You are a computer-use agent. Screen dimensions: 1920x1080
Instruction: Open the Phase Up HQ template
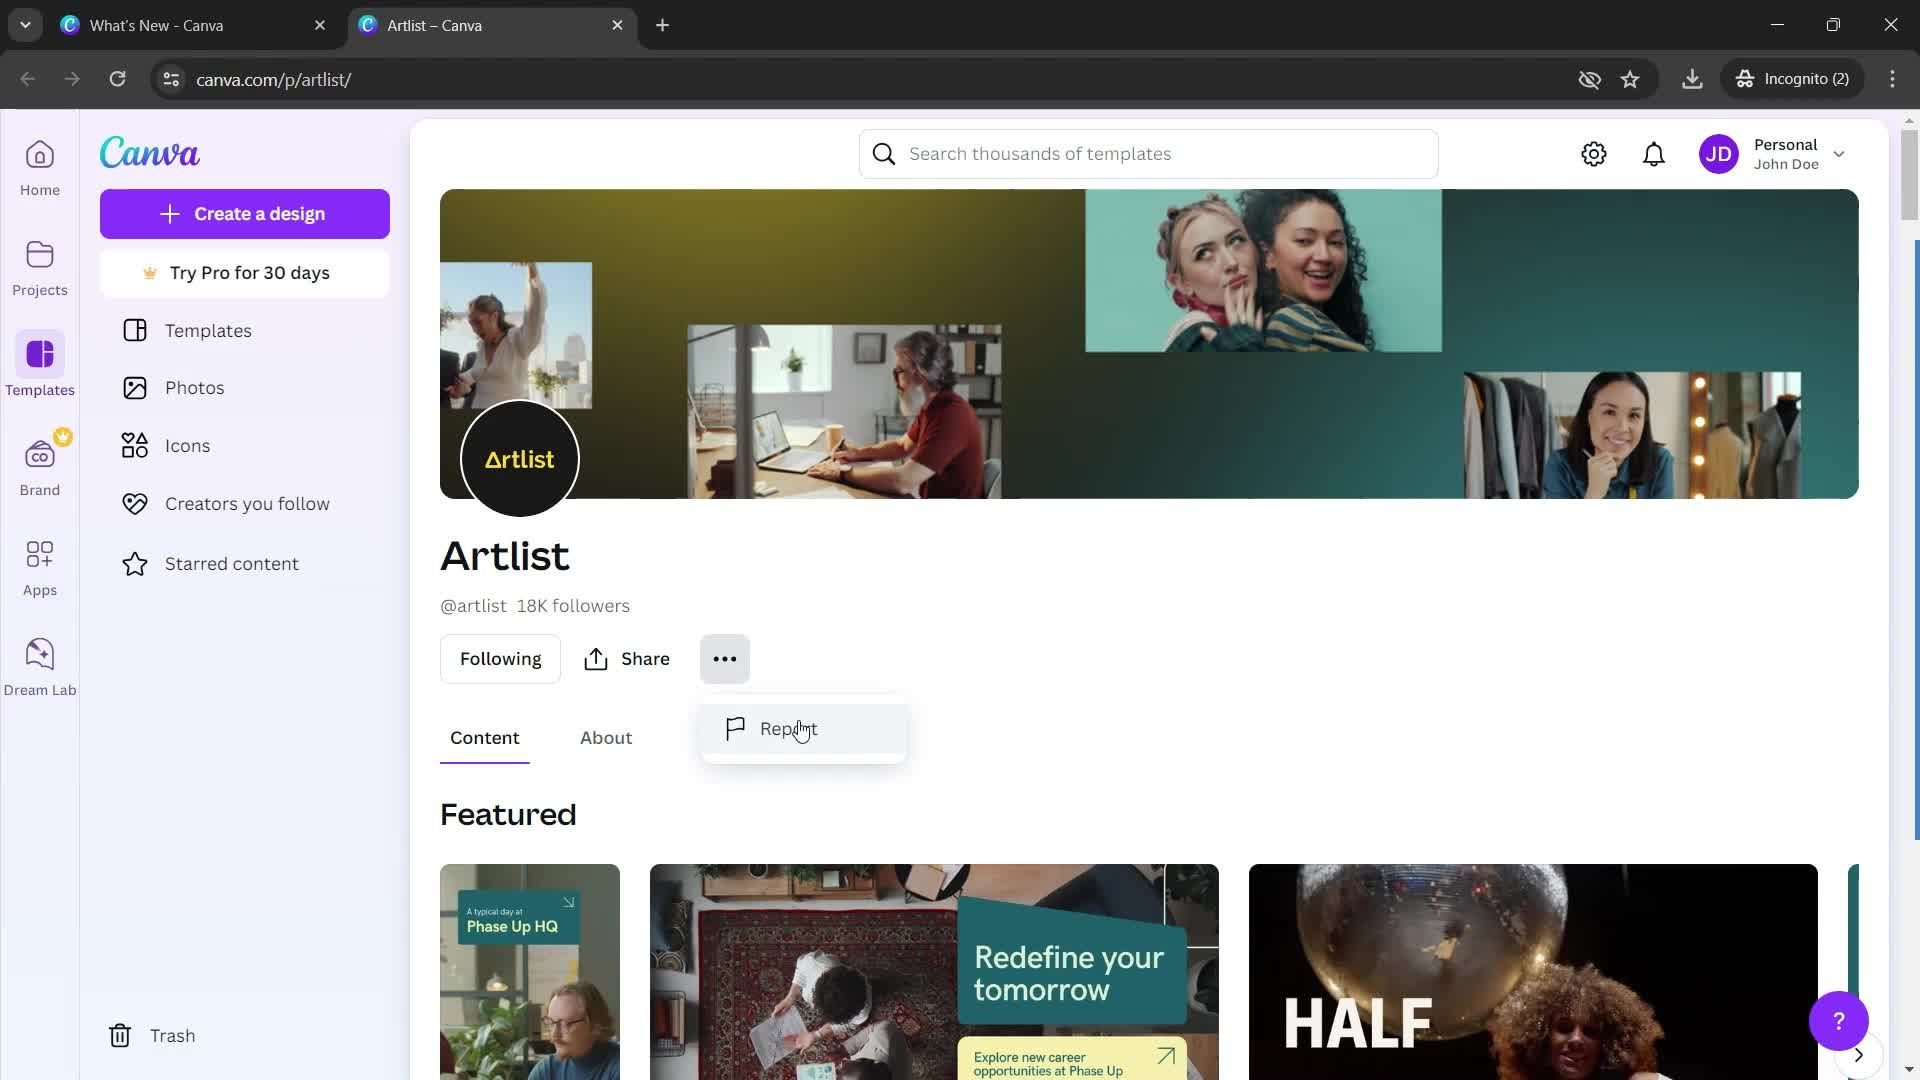point(530,972)
